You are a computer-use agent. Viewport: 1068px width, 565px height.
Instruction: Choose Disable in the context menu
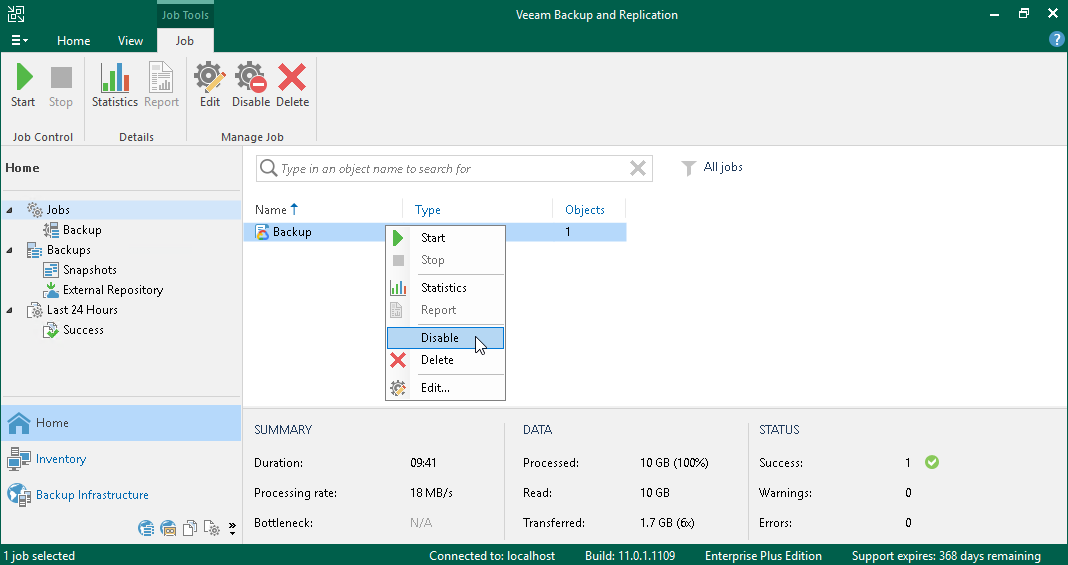tap(445, 338)
